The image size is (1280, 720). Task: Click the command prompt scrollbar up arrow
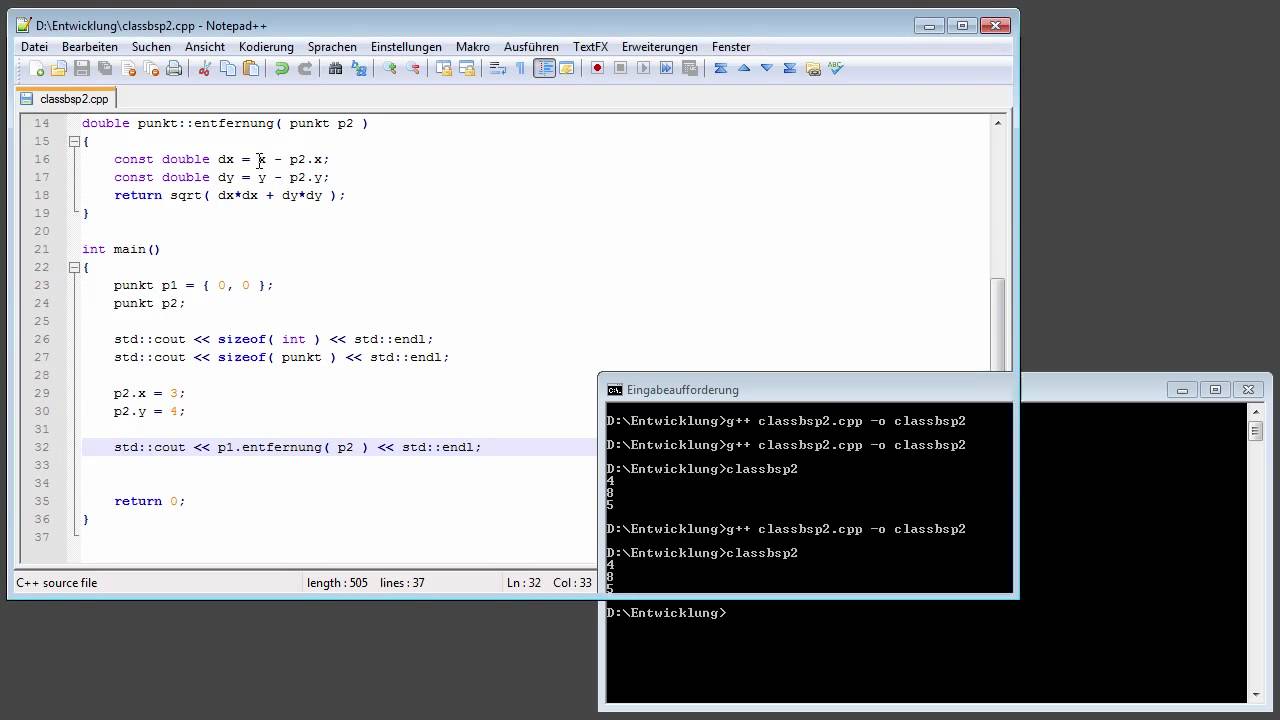tap(1256, 410)
